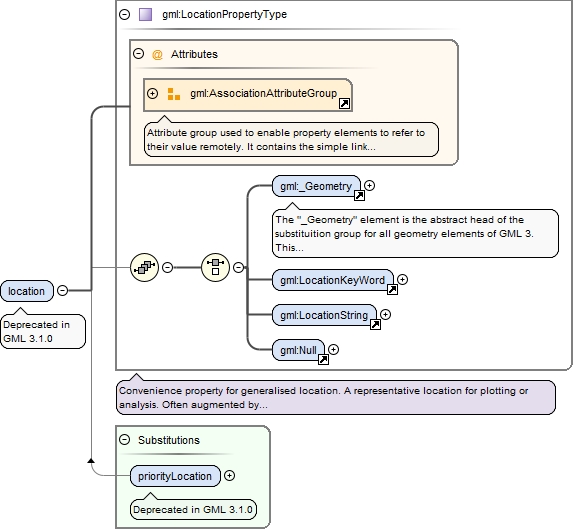Screen dimensions: 574x530
Task: Click the orange @ Attributes icon
Action: 157,55
